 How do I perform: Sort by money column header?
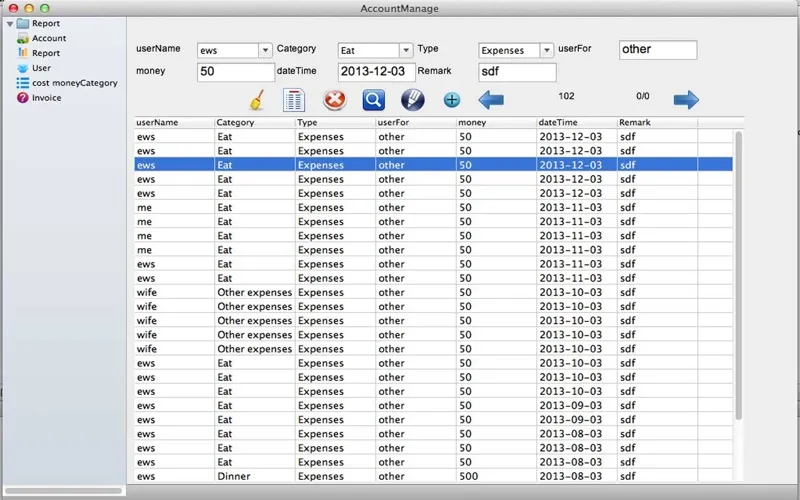(x=497, y=122)
